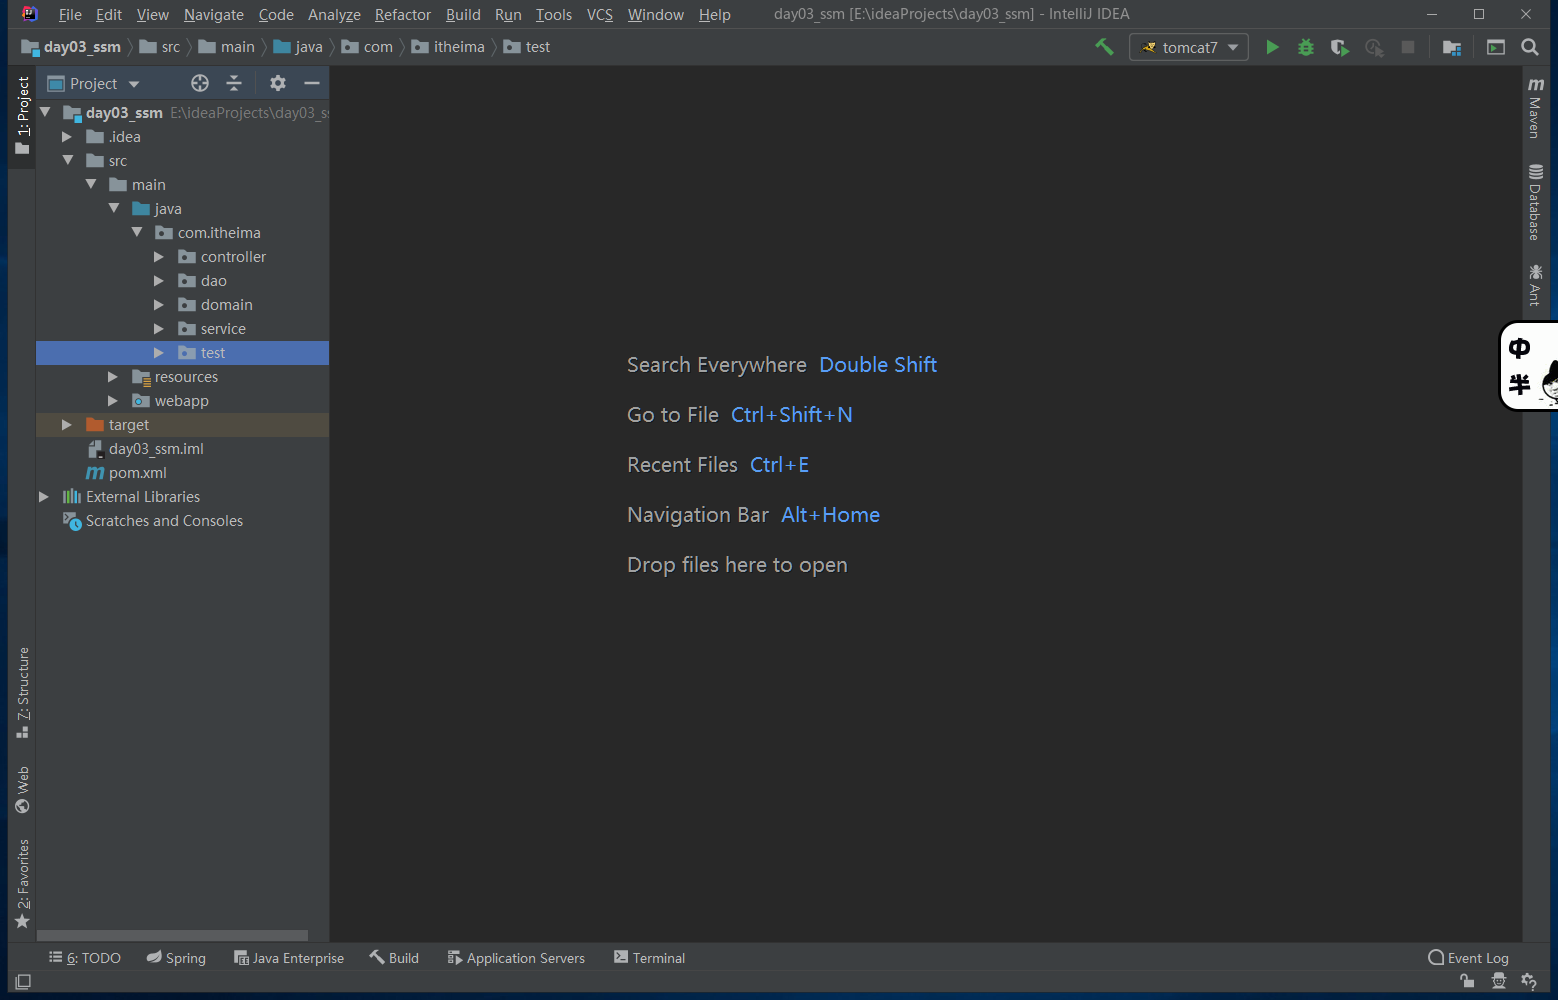Open the Structure side tab
The width and height of the screenshot is (1558, 1000).
pos(22,693)
